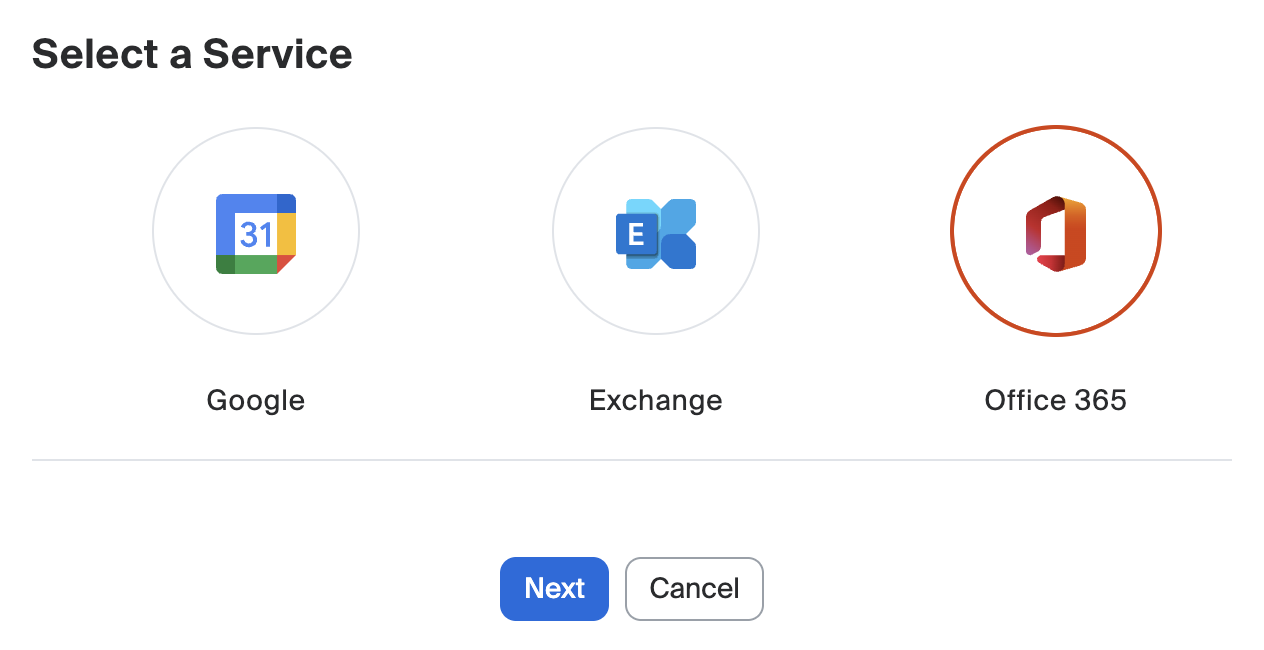Click the "Exchange" text label
Image resolution: width=1264 pixels, height=650 pixels.
(656, 401)
